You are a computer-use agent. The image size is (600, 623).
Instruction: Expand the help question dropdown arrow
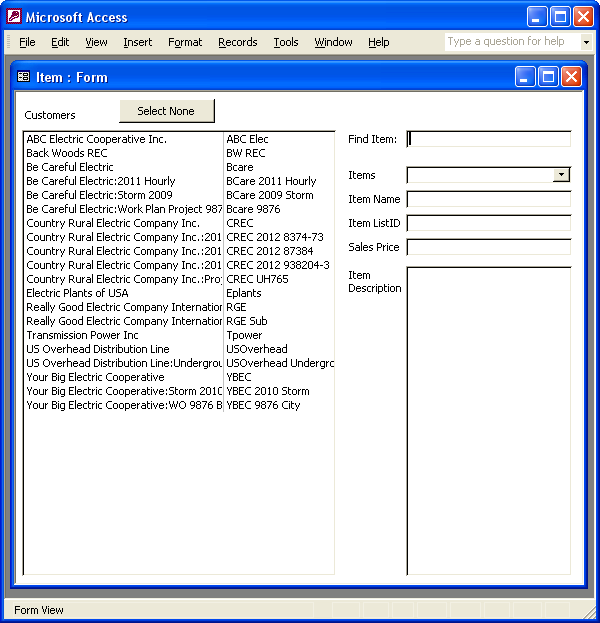click(586, 42)
